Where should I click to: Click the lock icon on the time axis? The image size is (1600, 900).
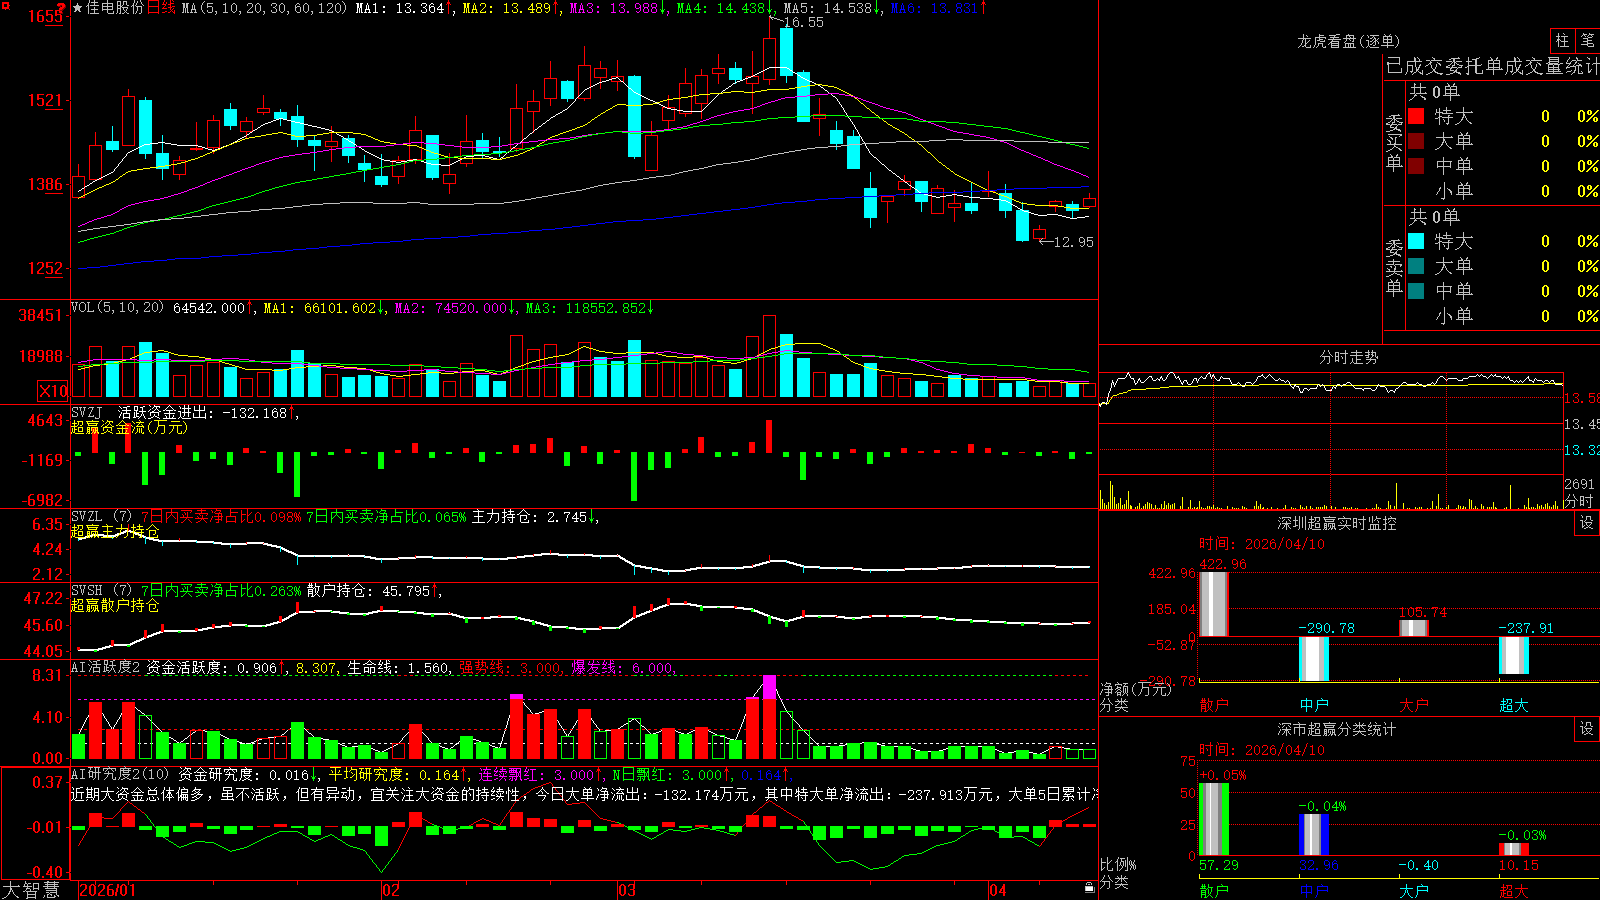(1090, 887)
